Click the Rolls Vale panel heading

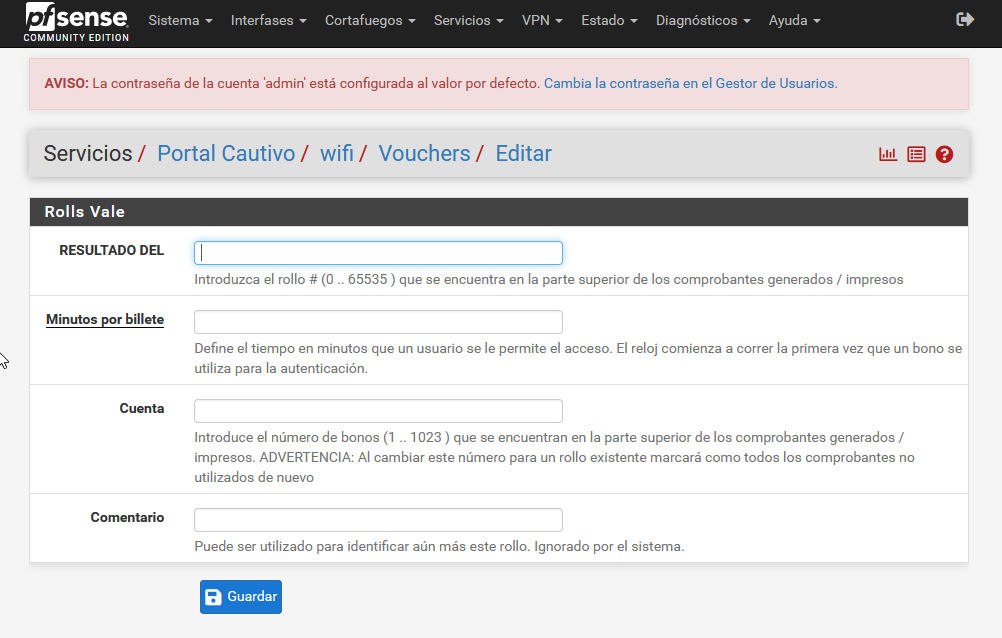498,212
